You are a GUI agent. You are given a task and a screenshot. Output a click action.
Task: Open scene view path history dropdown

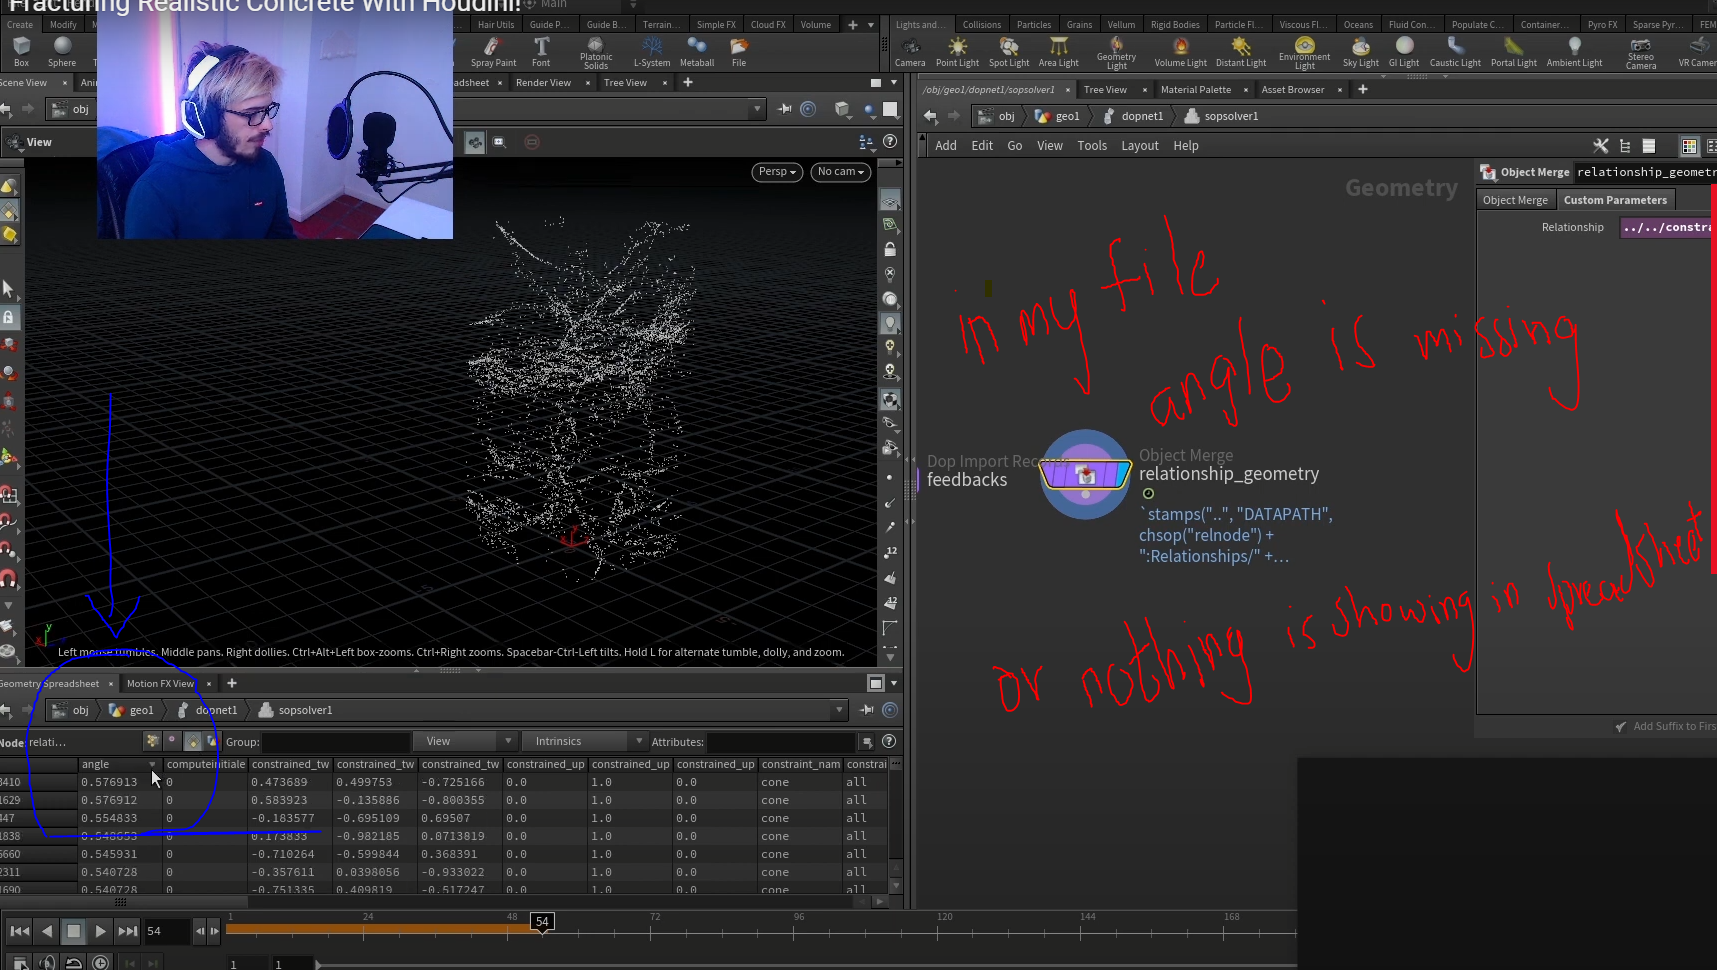pos(757,109)
